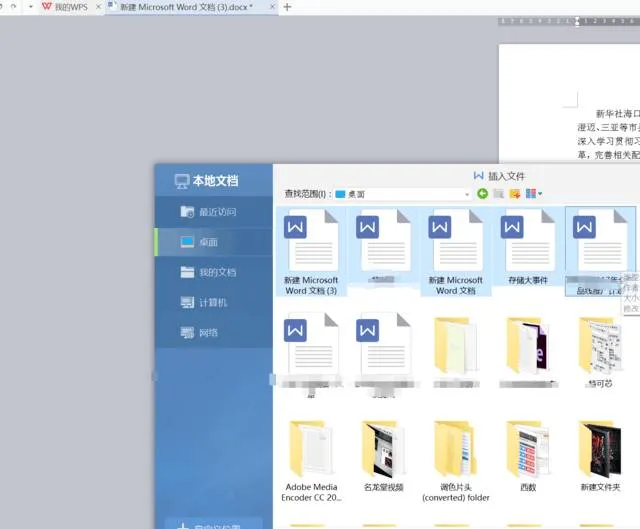Open the view mode dropdown icon
Screen dimensions: 640x529
tap(533, 193)
